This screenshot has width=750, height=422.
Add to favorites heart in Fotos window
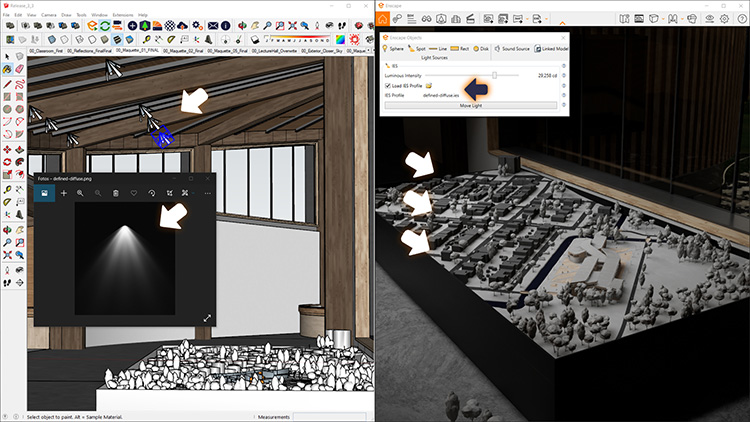point(134,193)
